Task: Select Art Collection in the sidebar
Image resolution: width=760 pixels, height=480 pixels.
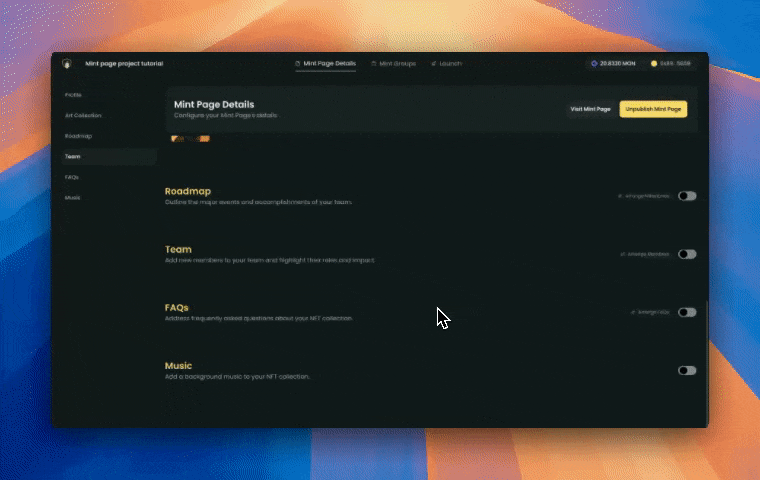Action: click(x=109, y=115)
